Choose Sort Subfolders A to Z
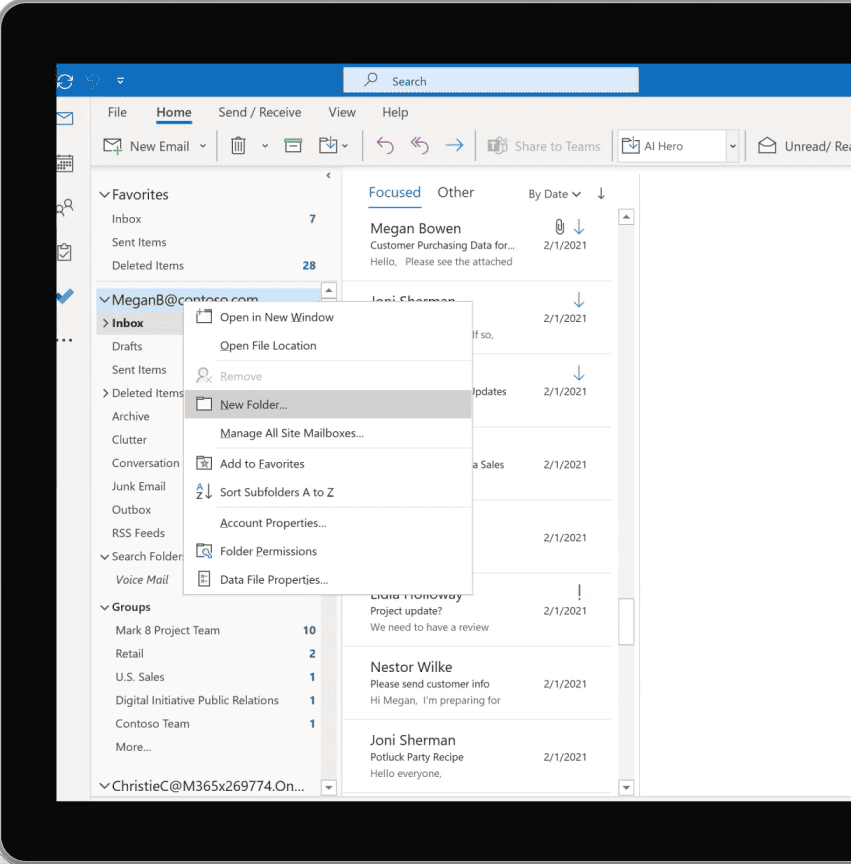 328,492
